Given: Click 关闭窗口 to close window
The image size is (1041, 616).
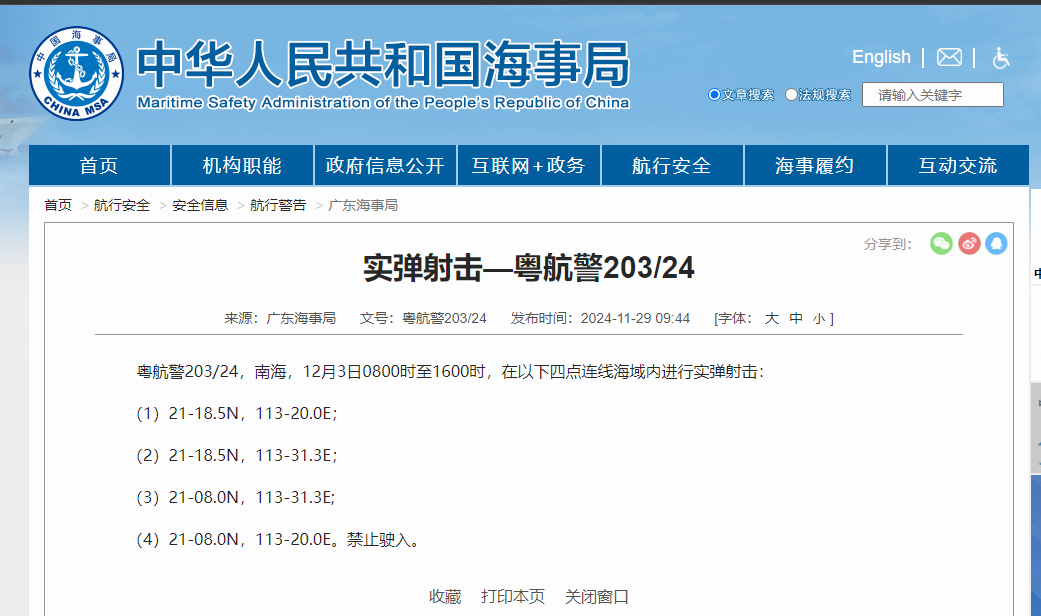Looking at the screenshot, I should tap(597, 596).
